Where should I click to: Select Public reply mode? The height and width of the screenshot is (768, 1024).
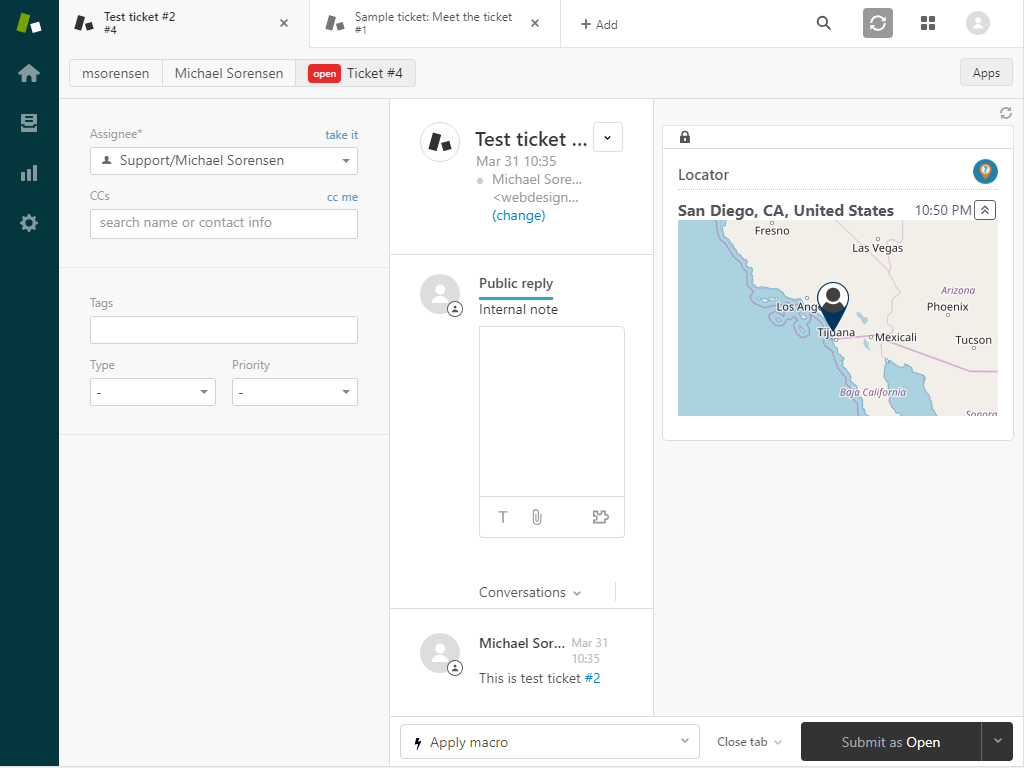click(x=516, y=284)
